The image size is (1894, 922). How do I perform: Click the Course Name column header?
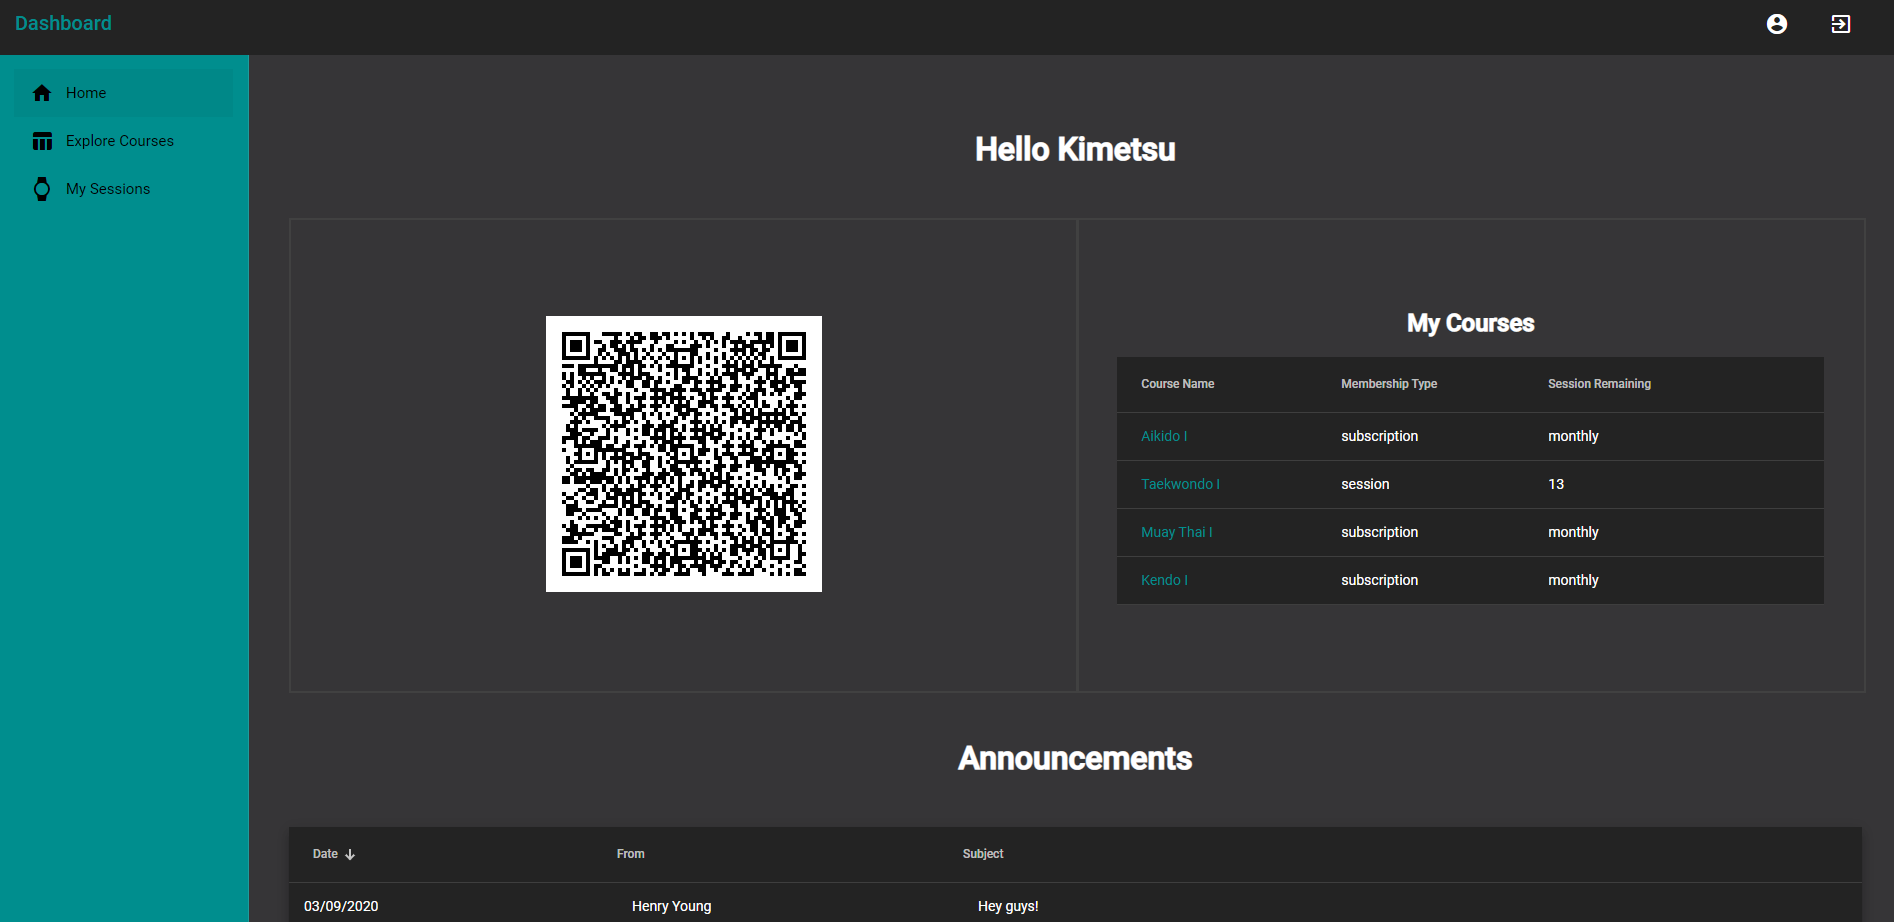(1177, 384)
